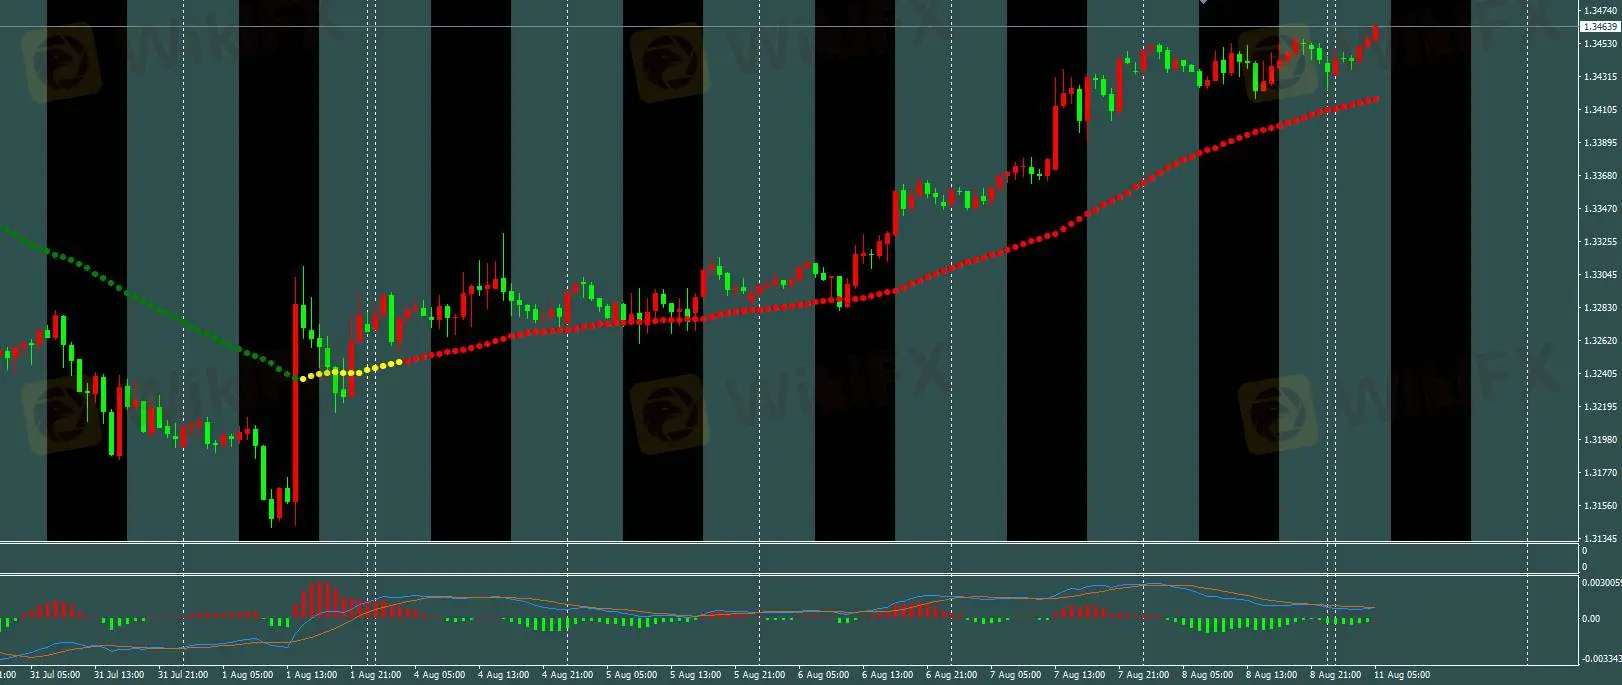
Task: Click the 1.32195 price axis label
Action: pyautogui.click(x=1601, y=406)
